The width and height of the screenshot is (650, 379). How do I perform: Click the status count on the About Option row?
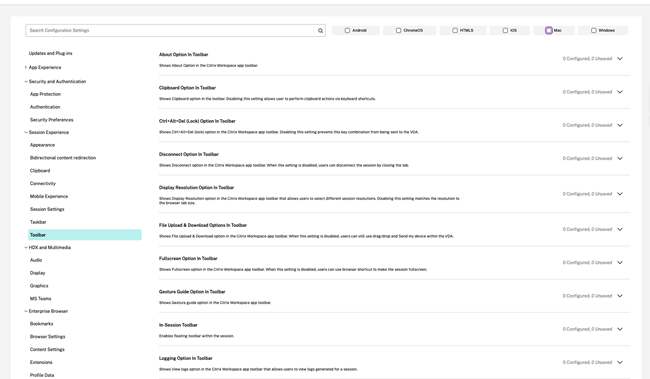click(587, 59)
